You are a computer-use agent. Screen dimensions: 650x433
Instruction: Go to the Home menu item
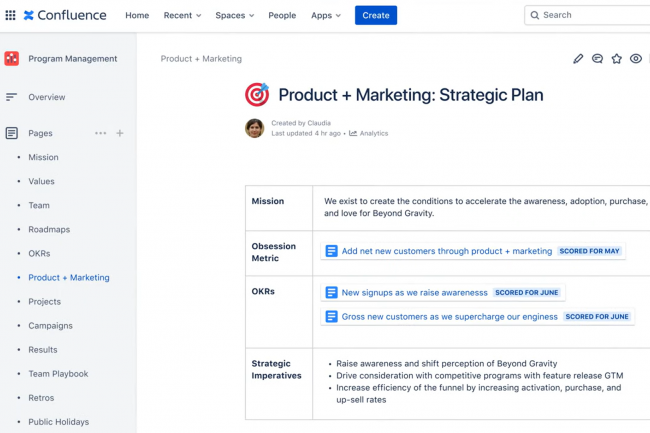tap(137, 15)
